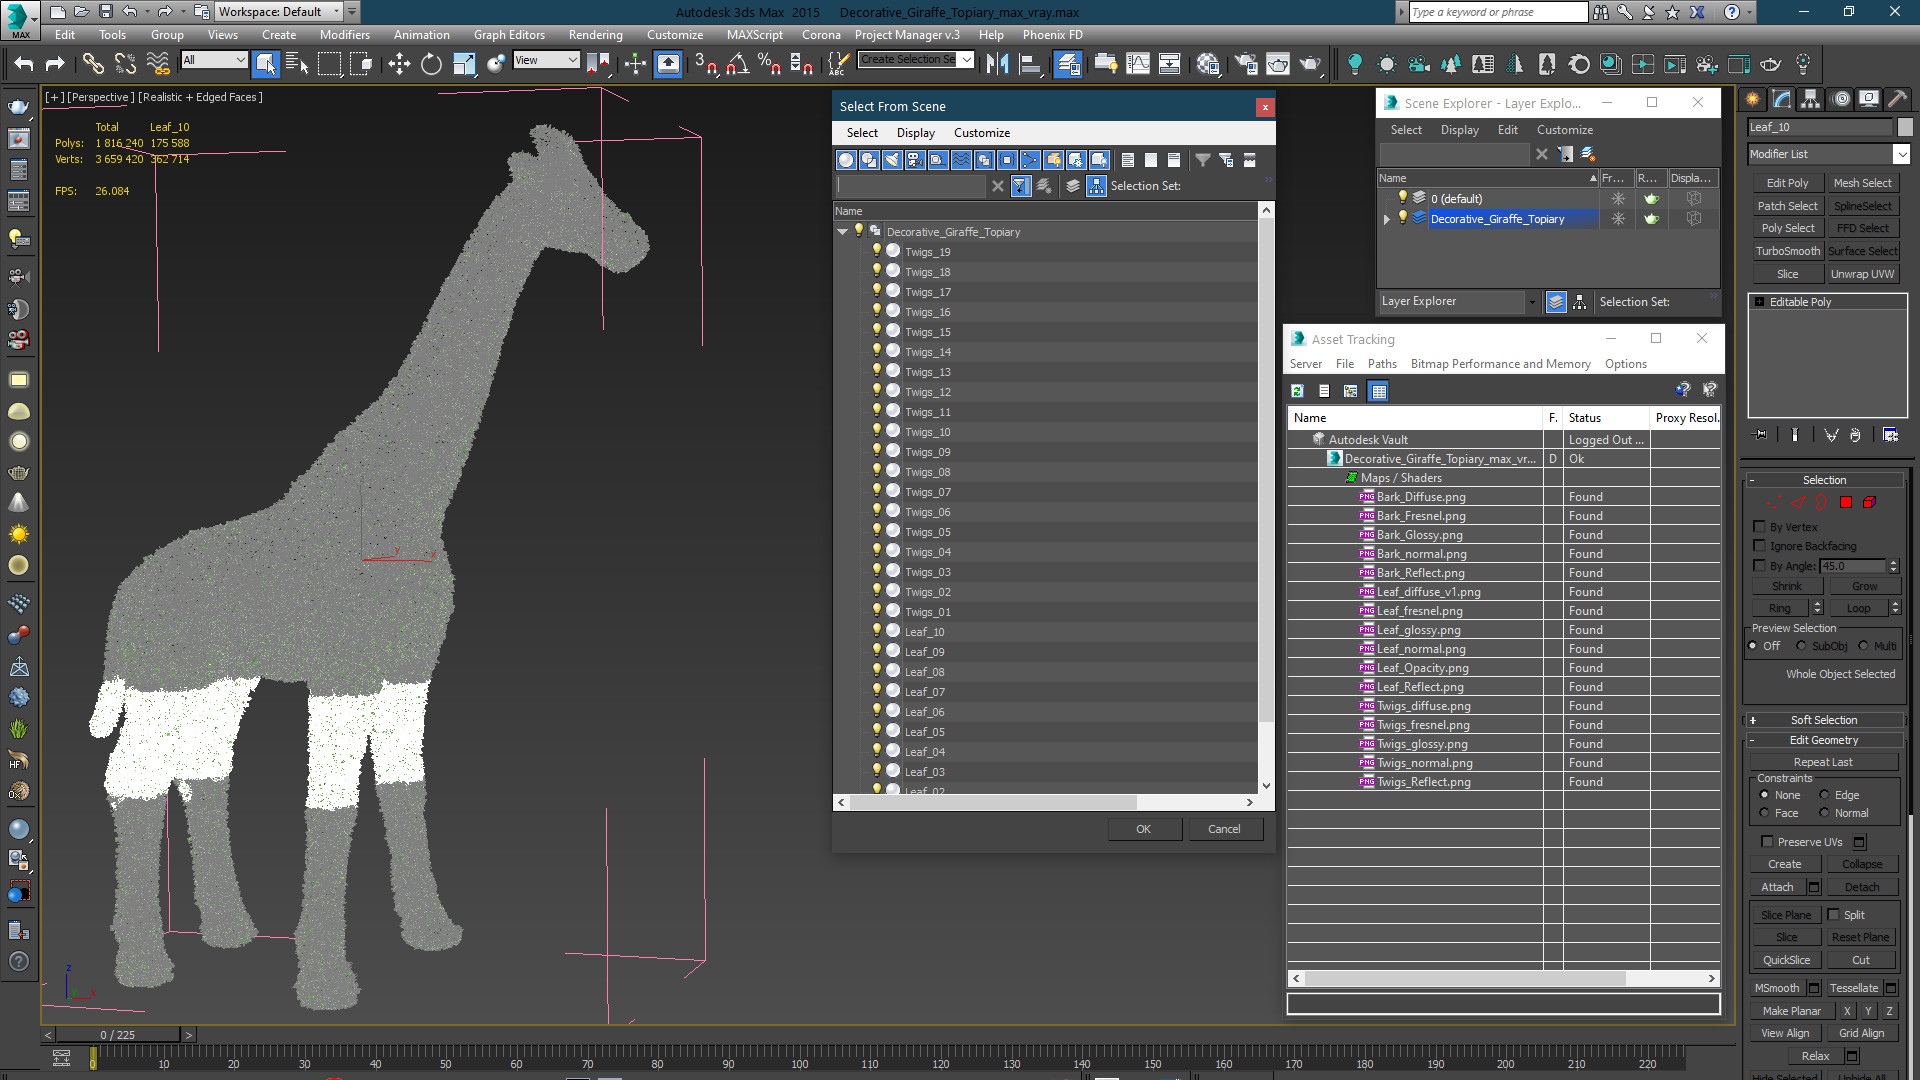Toggle the Angle Snap icon
The width and height of the screenshot is (1920, 1080).
coord(738,64)
